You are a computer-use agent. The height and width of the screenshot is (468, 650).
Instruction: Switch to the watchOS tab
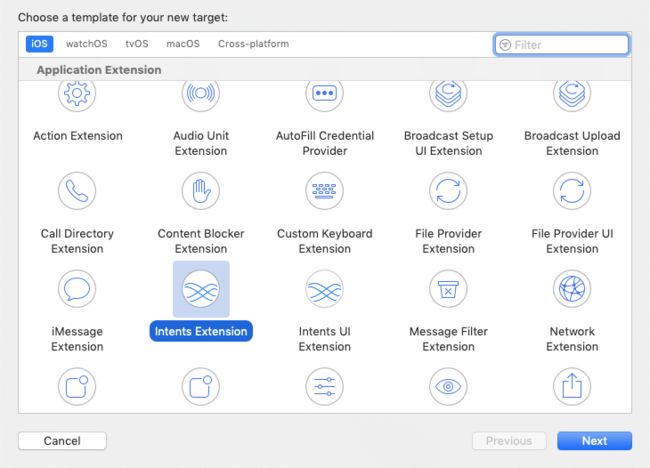click(x=86, y=44)
